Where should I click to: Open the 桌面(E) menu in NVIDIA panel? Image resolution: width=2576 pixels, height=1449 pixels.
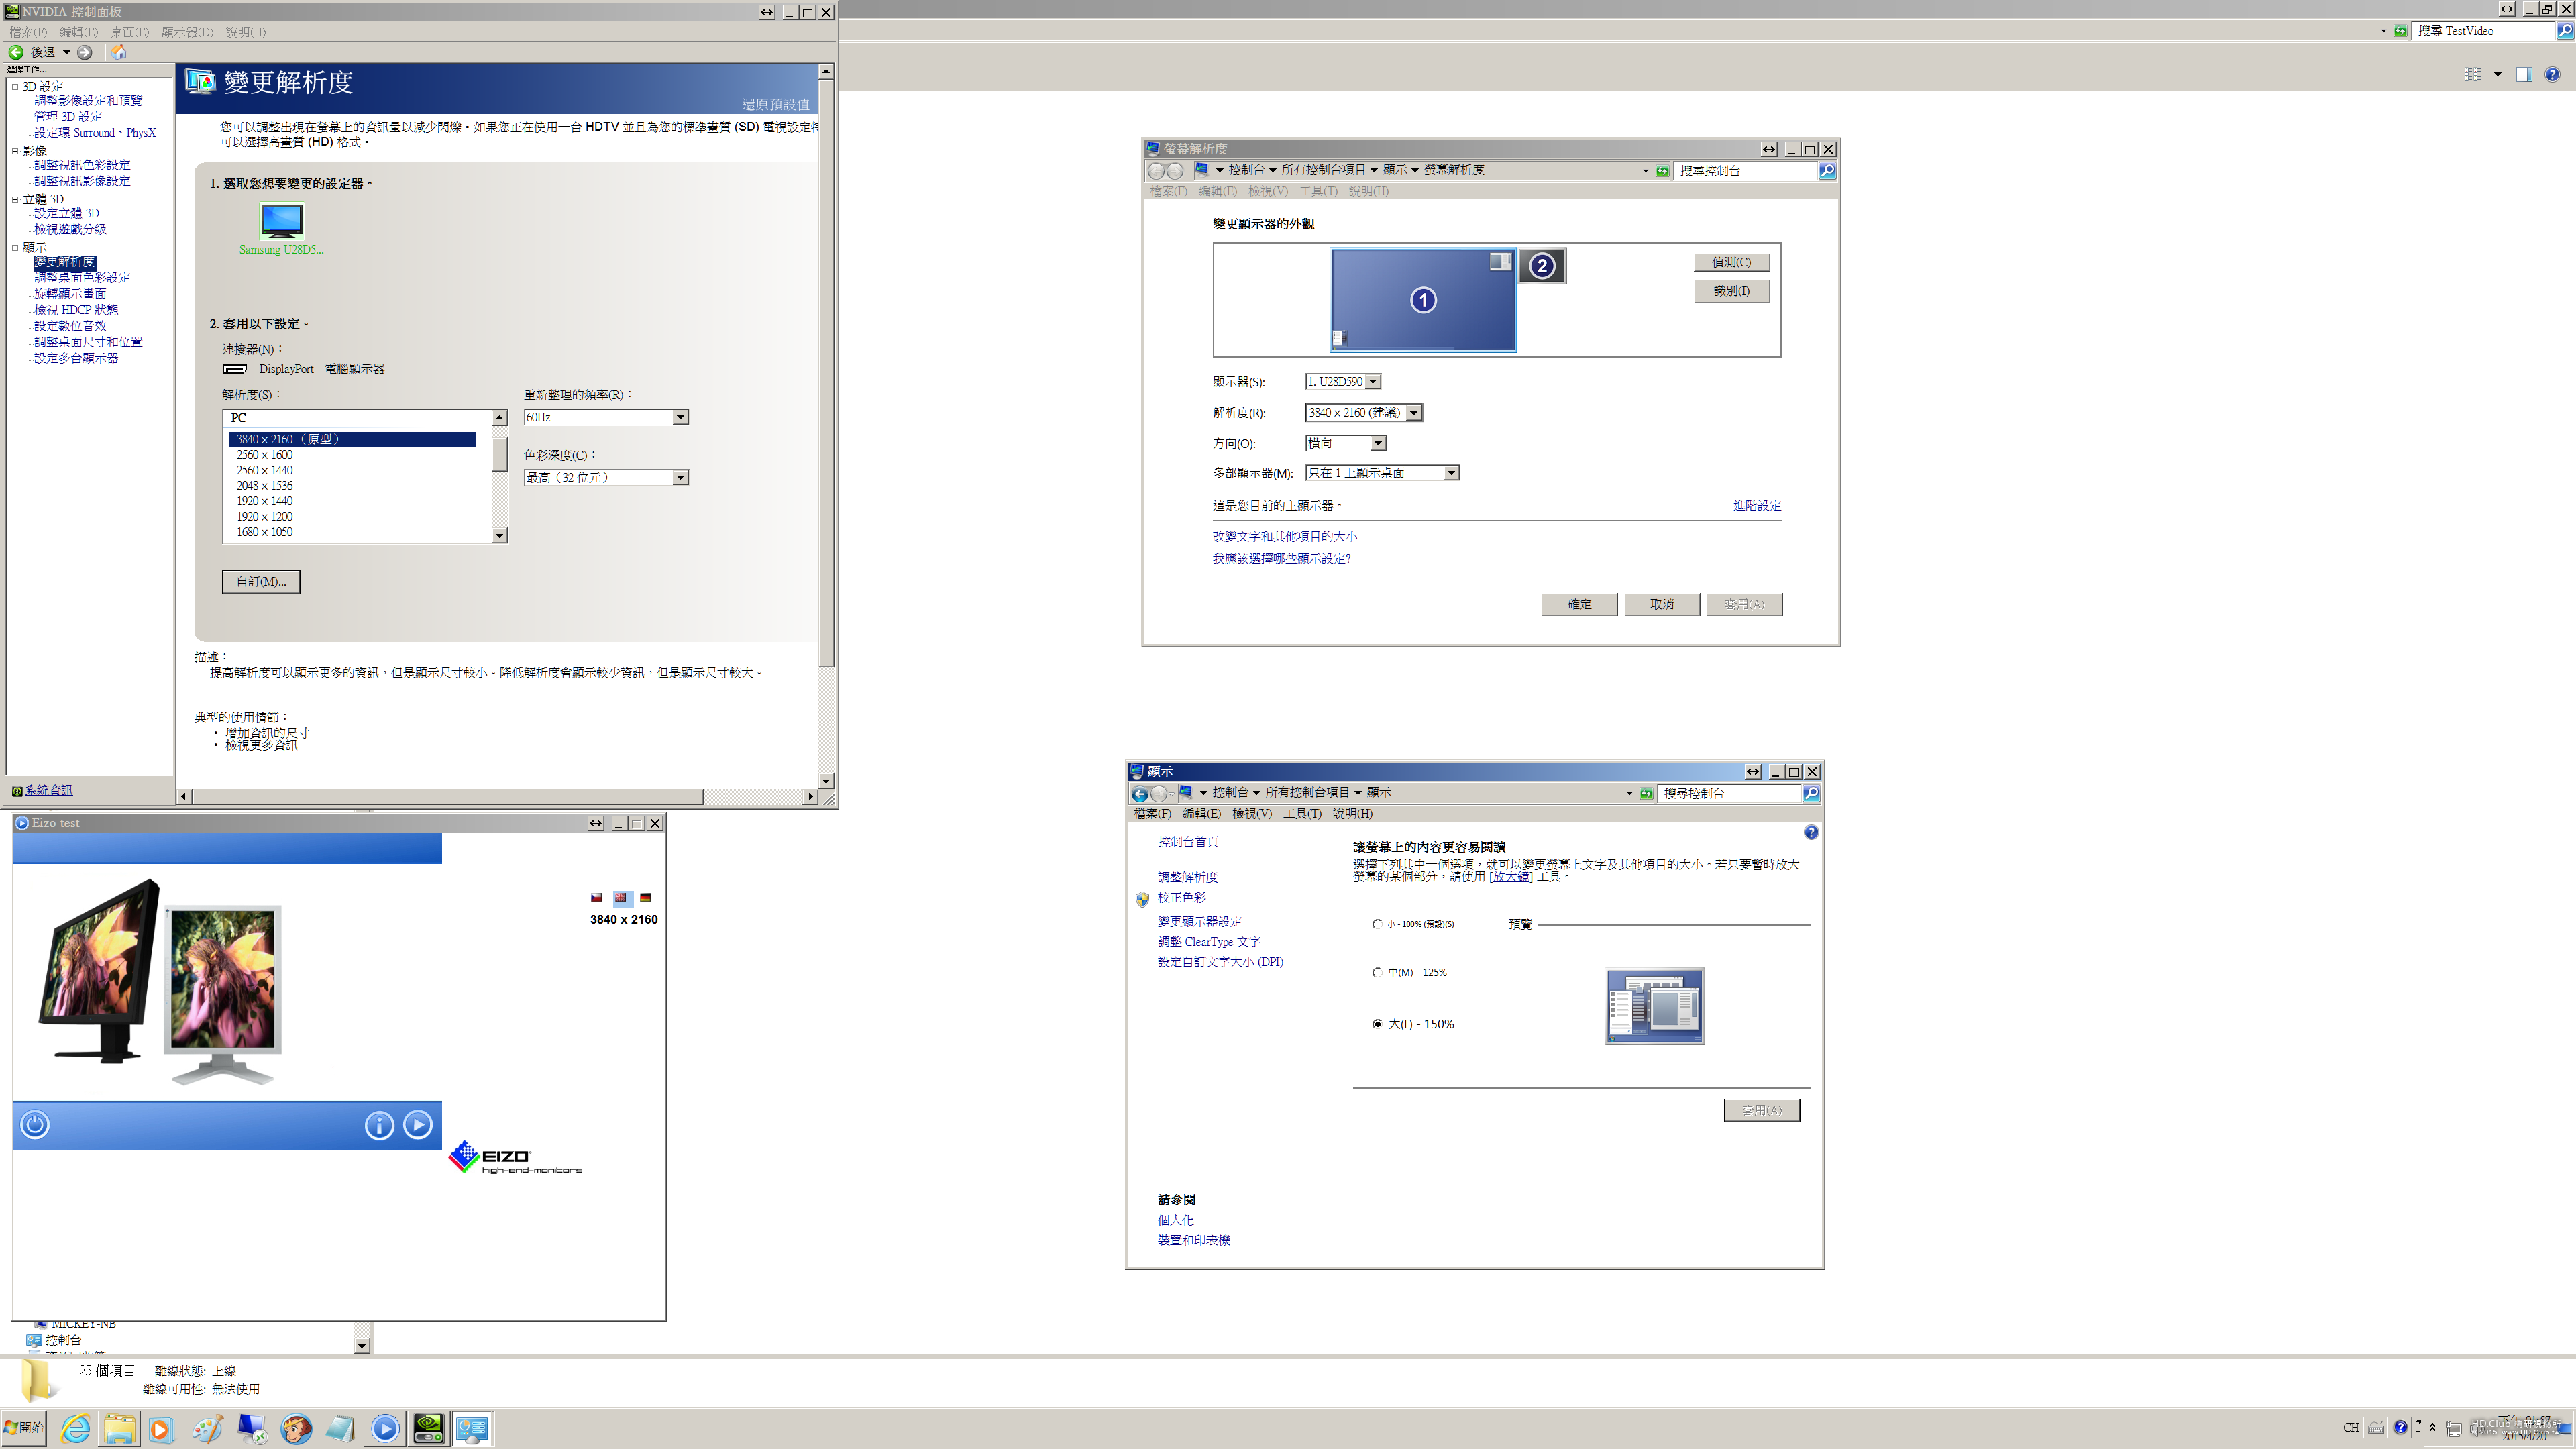pyautogui.click(x=129, y=32)
